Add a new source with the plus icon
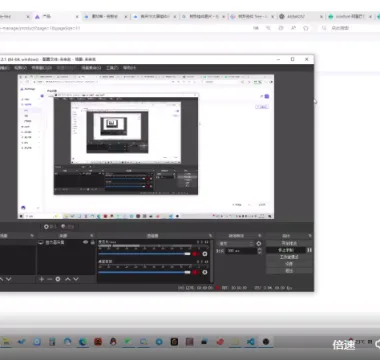This screenshot has width=380, height=360. [x=41, y=279]
